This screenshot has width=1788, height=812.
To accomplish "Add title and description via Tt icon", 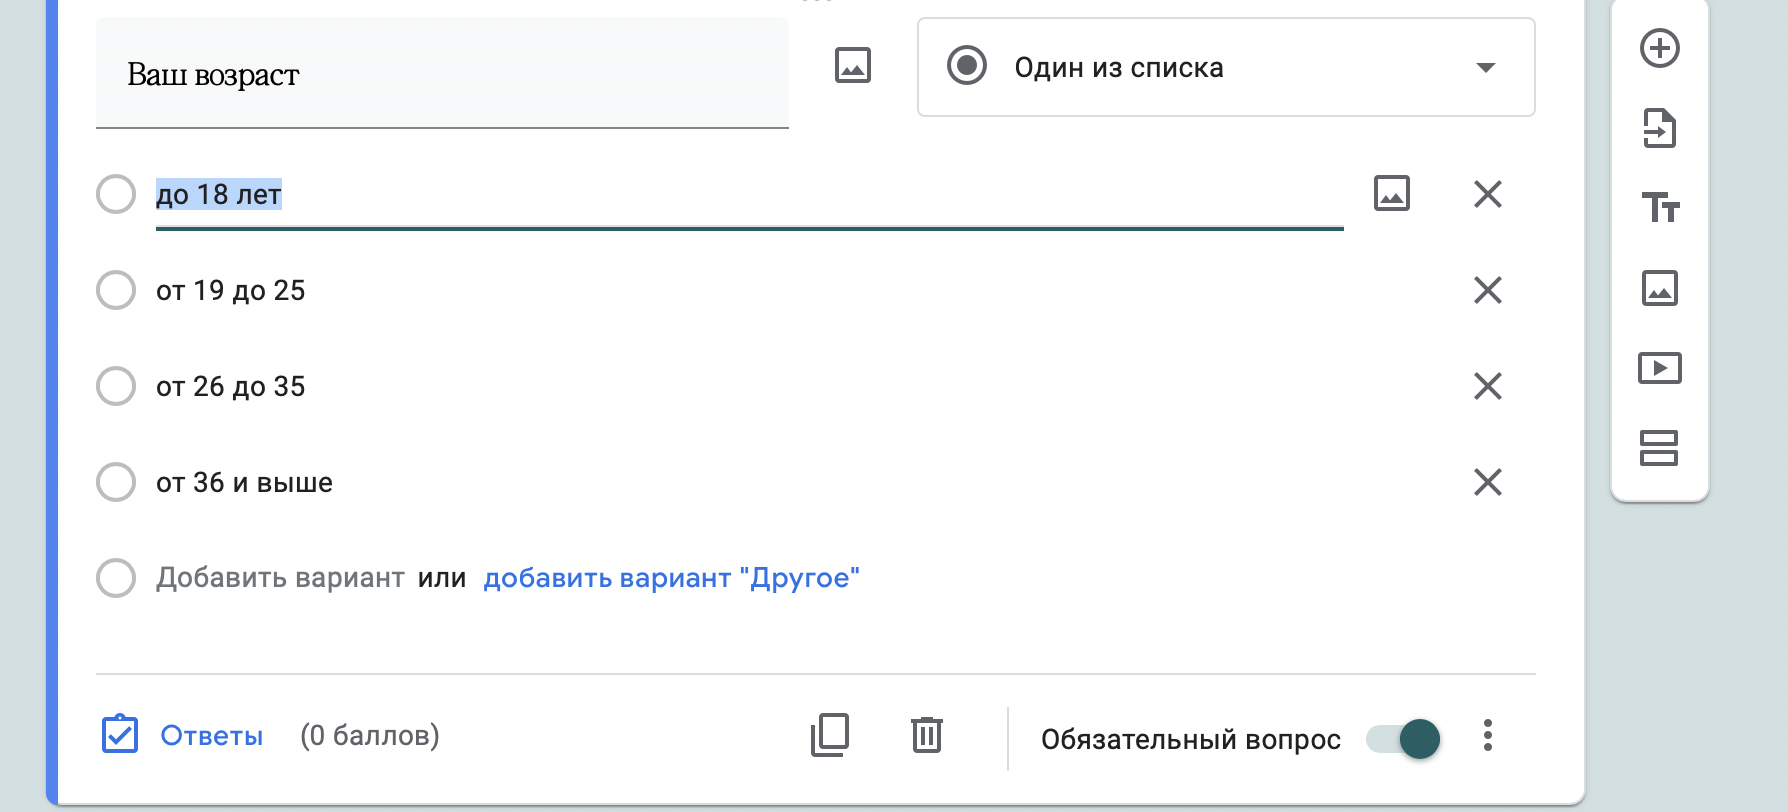I will (x=1659, y=208).
